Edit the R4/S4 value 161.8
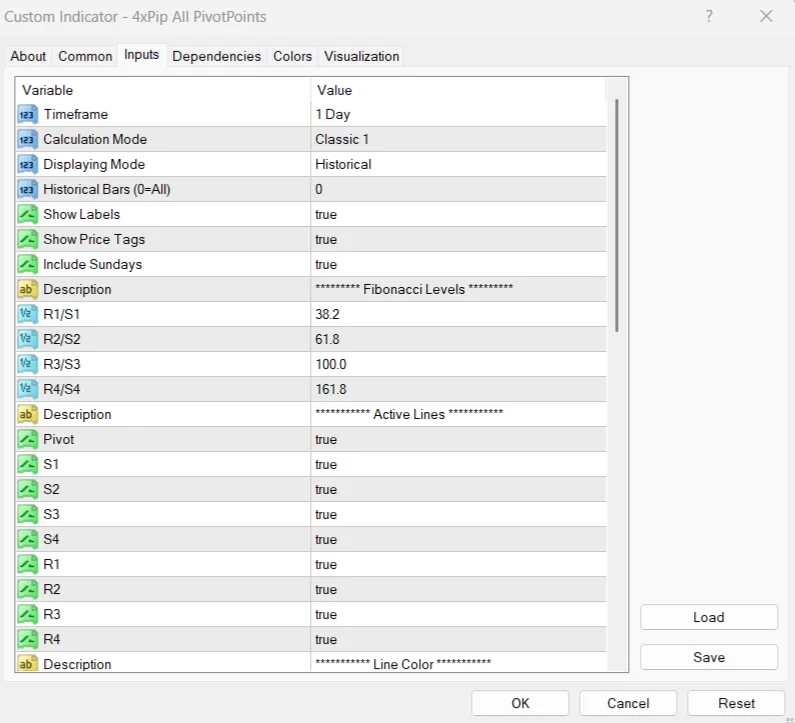This screenshot has height=723, width=795. point(458,389)
